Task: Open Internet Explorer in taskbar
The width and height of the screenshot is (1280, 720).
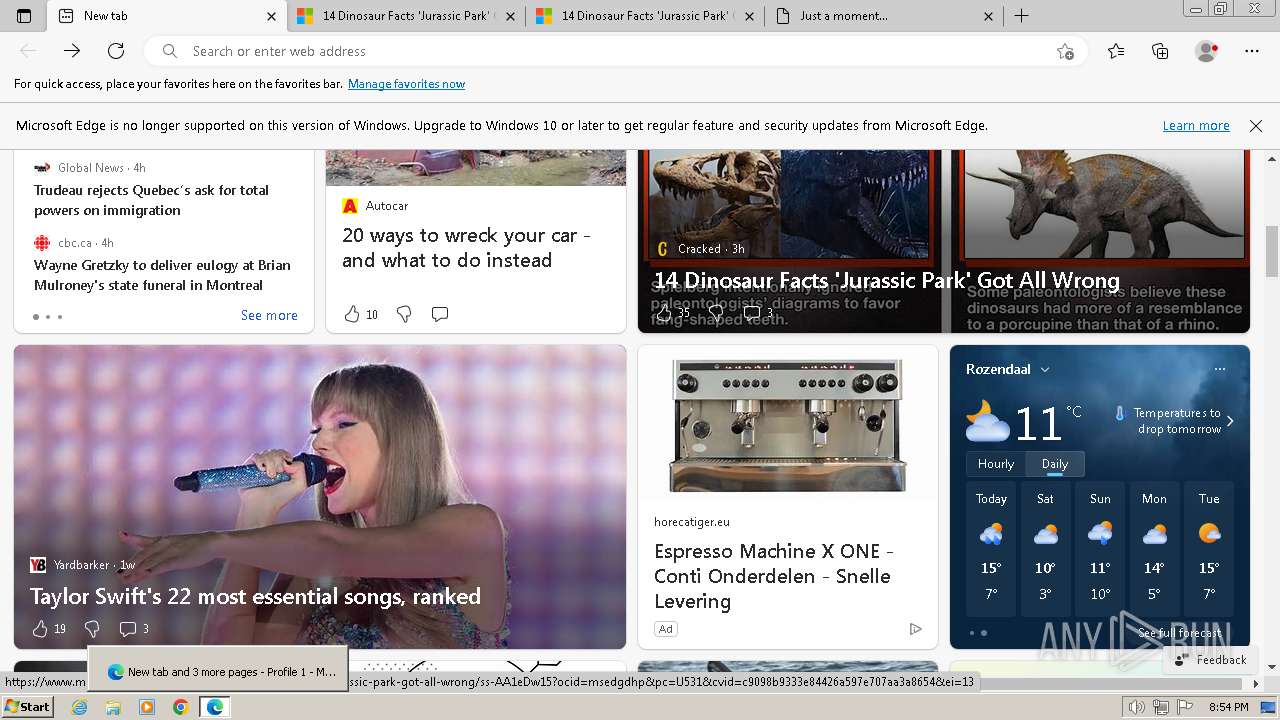Action: click(x=80, y=707)
